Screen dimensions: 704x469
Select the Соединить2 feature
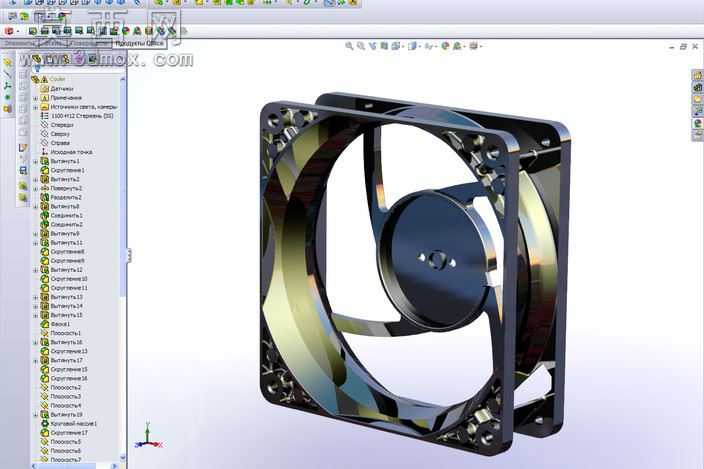point(62,224)
